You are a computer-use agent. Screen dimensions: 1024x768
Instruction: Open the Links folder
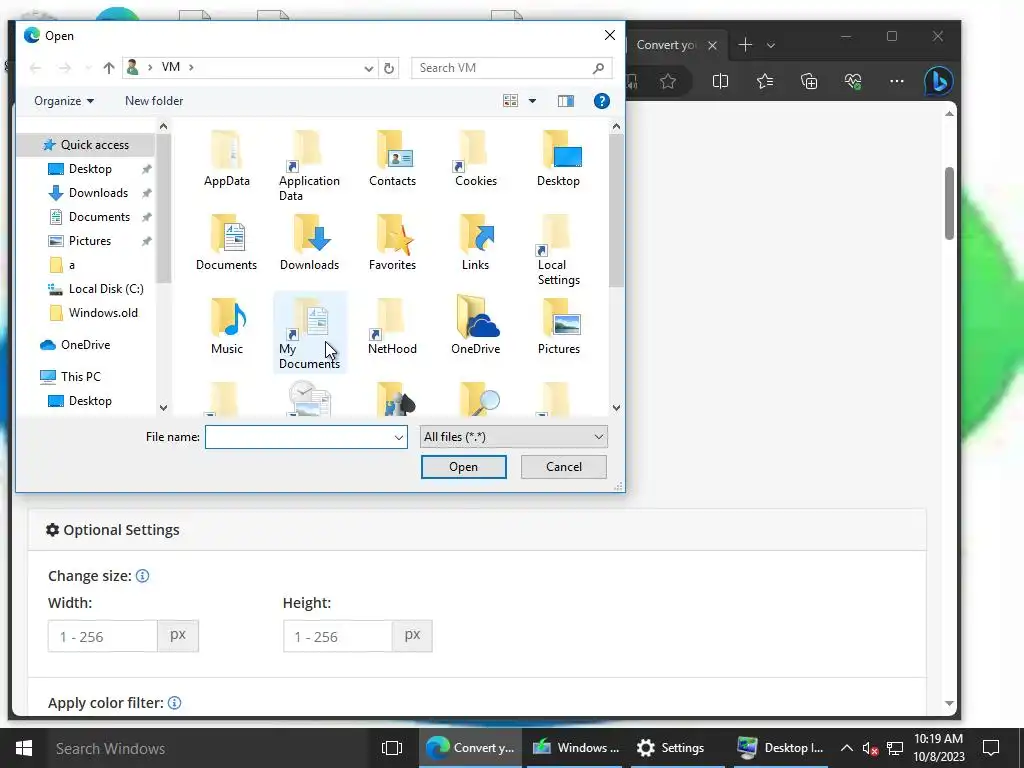pyautogui.click(x=475, y=243)
